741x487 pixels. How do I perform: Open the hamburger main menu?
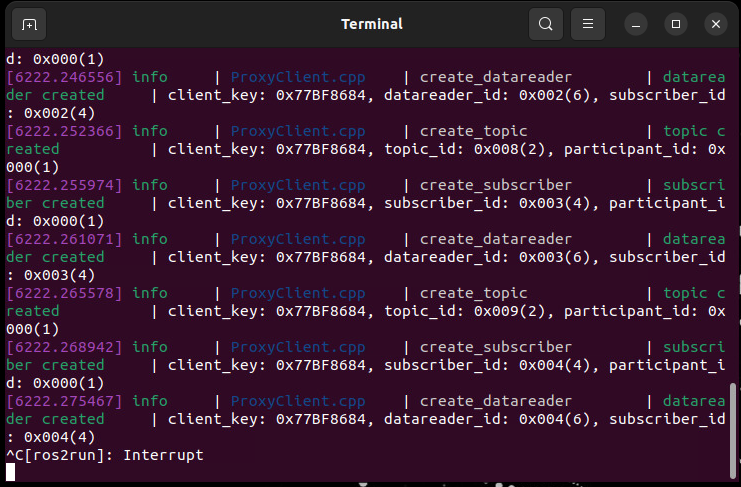[587, 24]
